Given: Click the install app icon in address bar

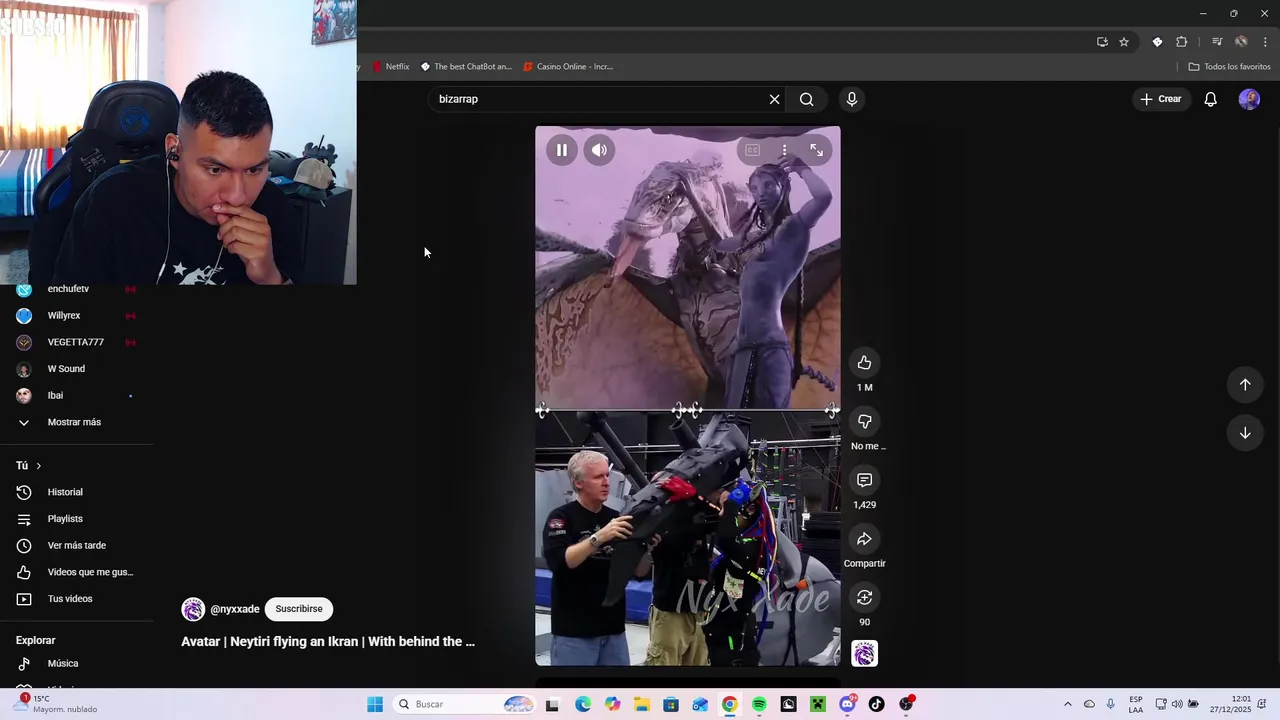Looking at the screenshot, I should [x=1102, y=42].
